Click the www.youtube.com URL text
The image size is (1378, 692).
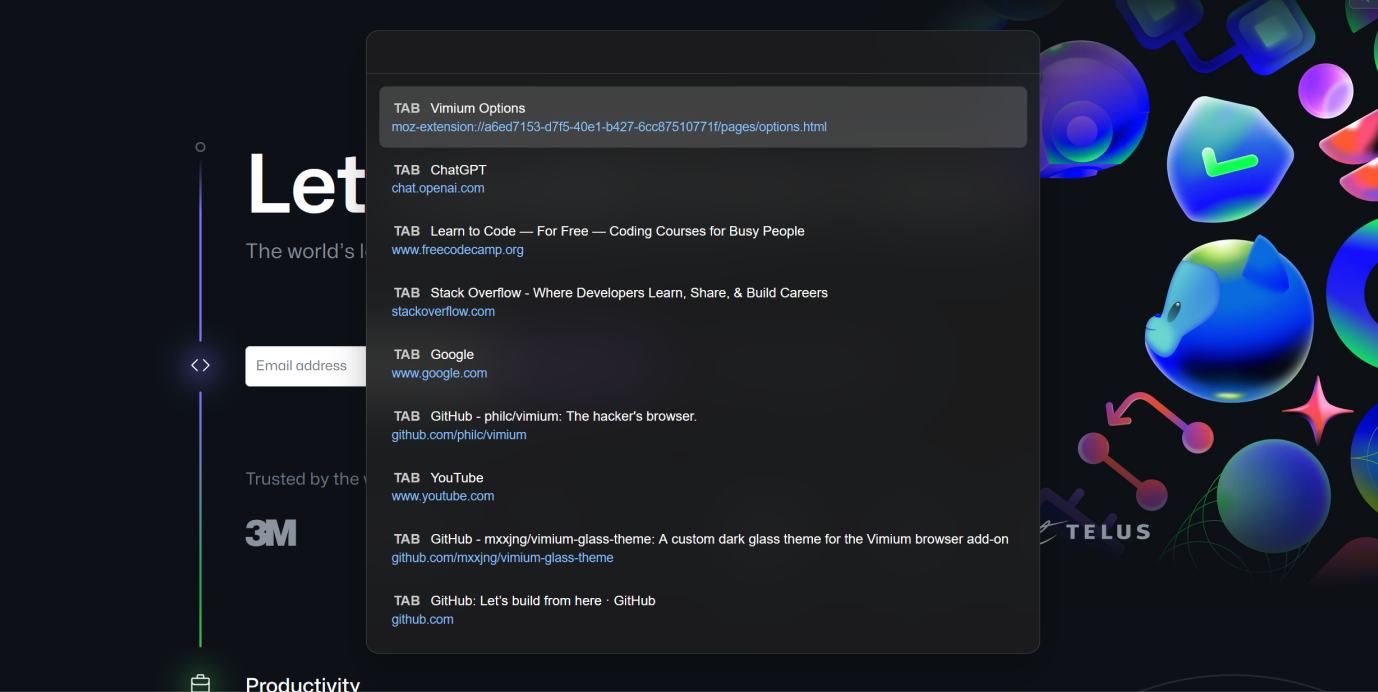pyautogui.click(x=443, y=496)
